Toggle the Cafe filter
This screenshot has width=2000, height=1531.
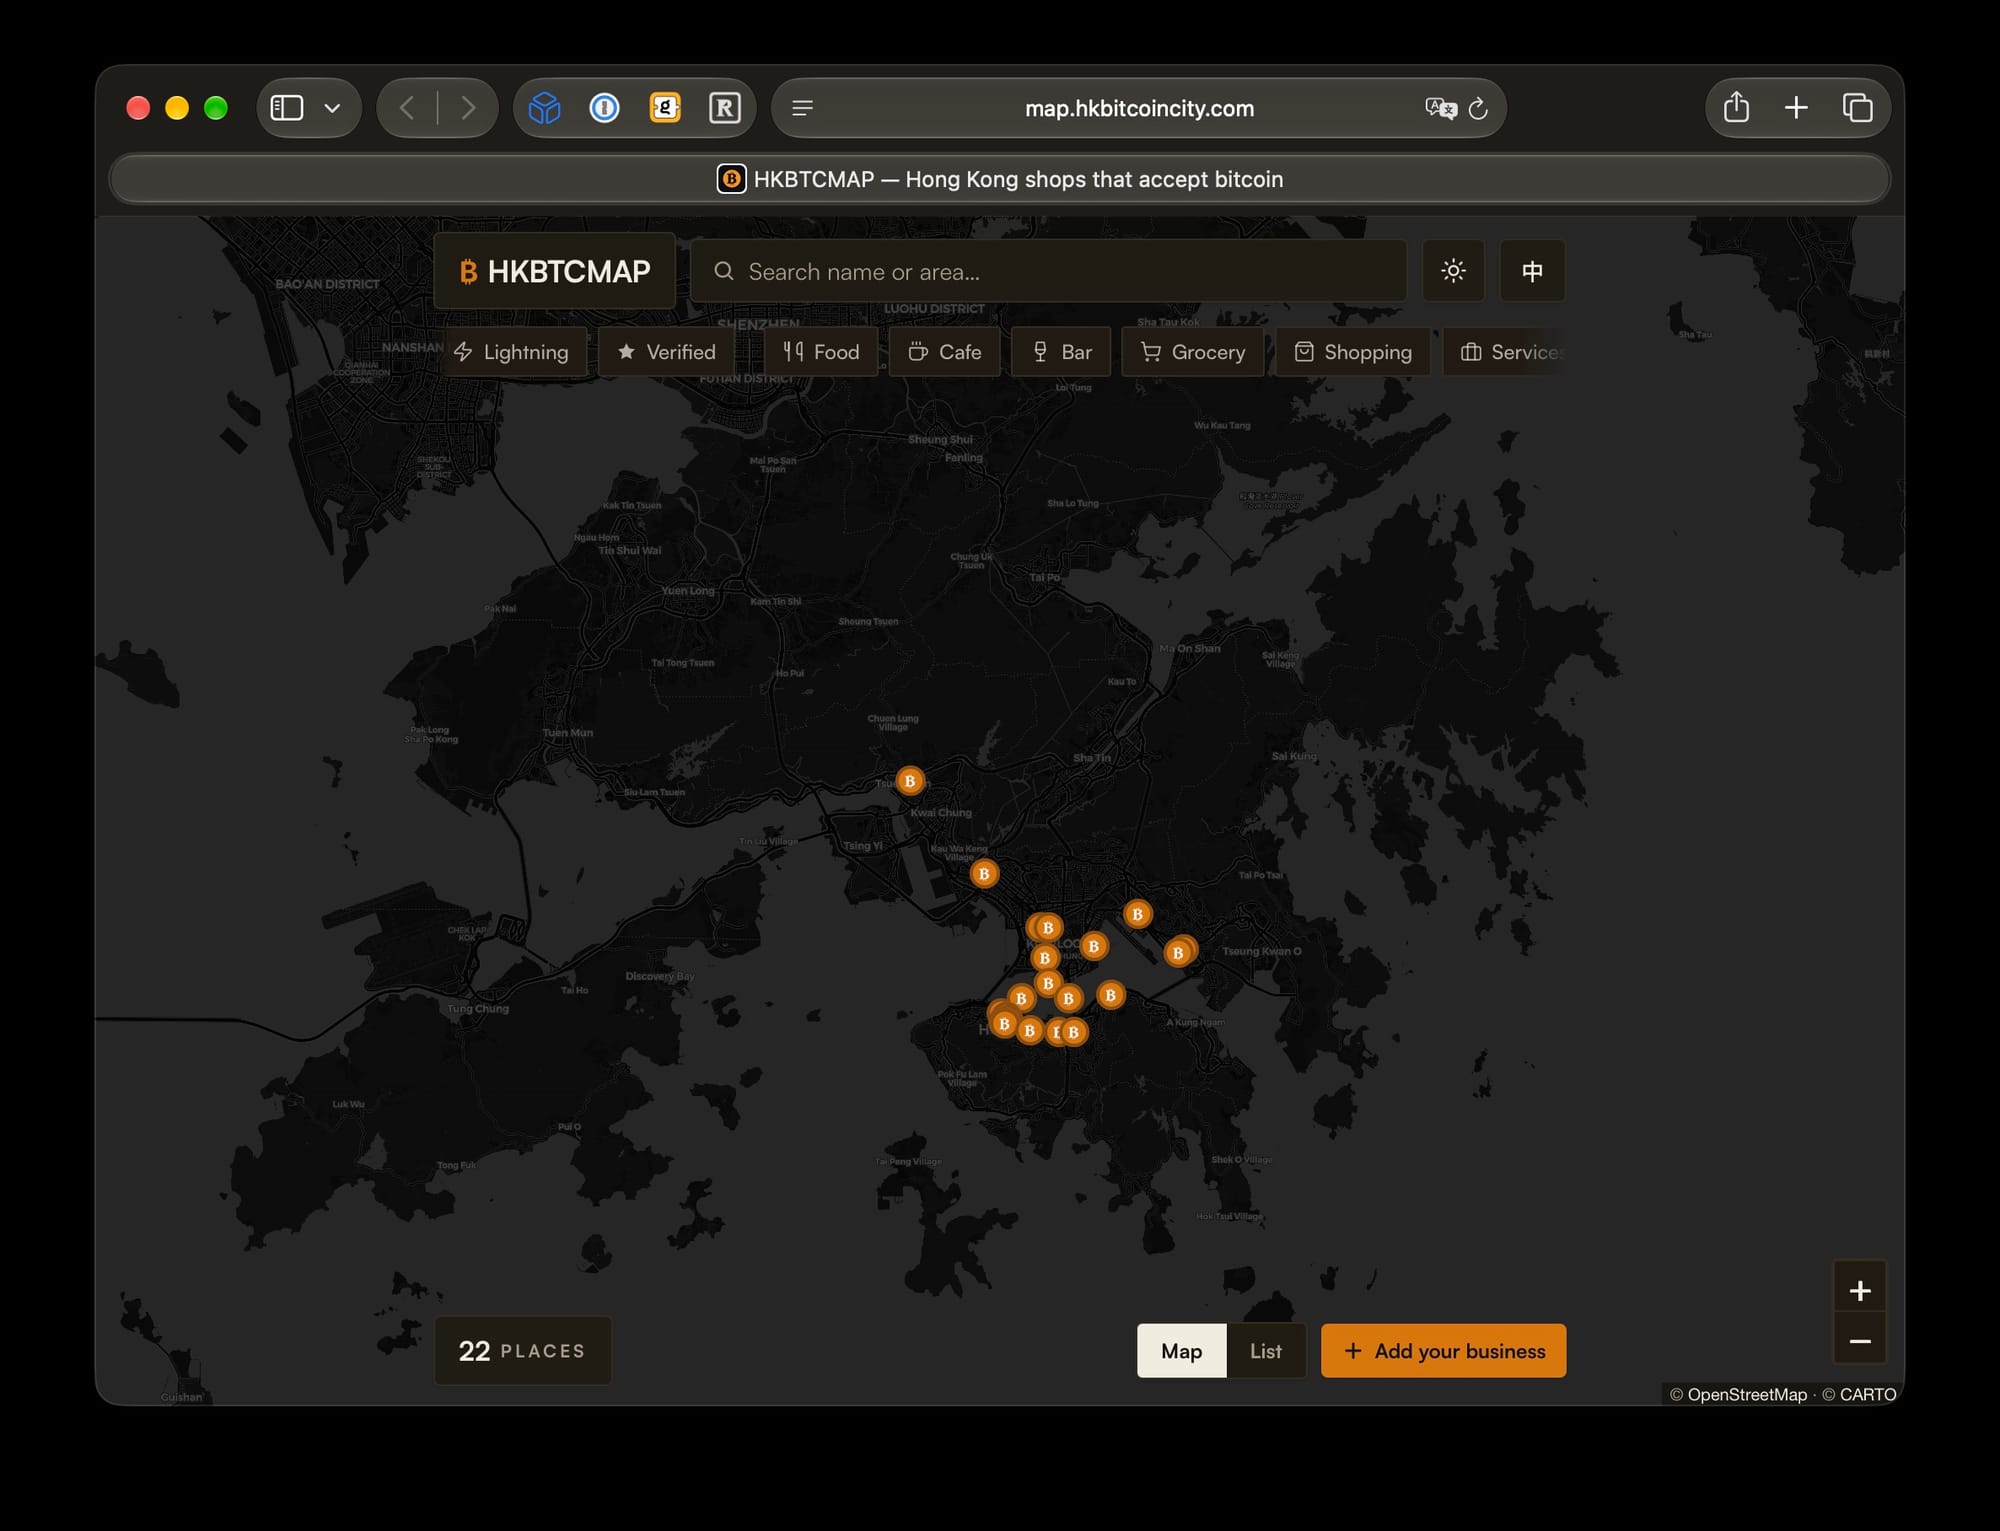[x=945, y=352]
